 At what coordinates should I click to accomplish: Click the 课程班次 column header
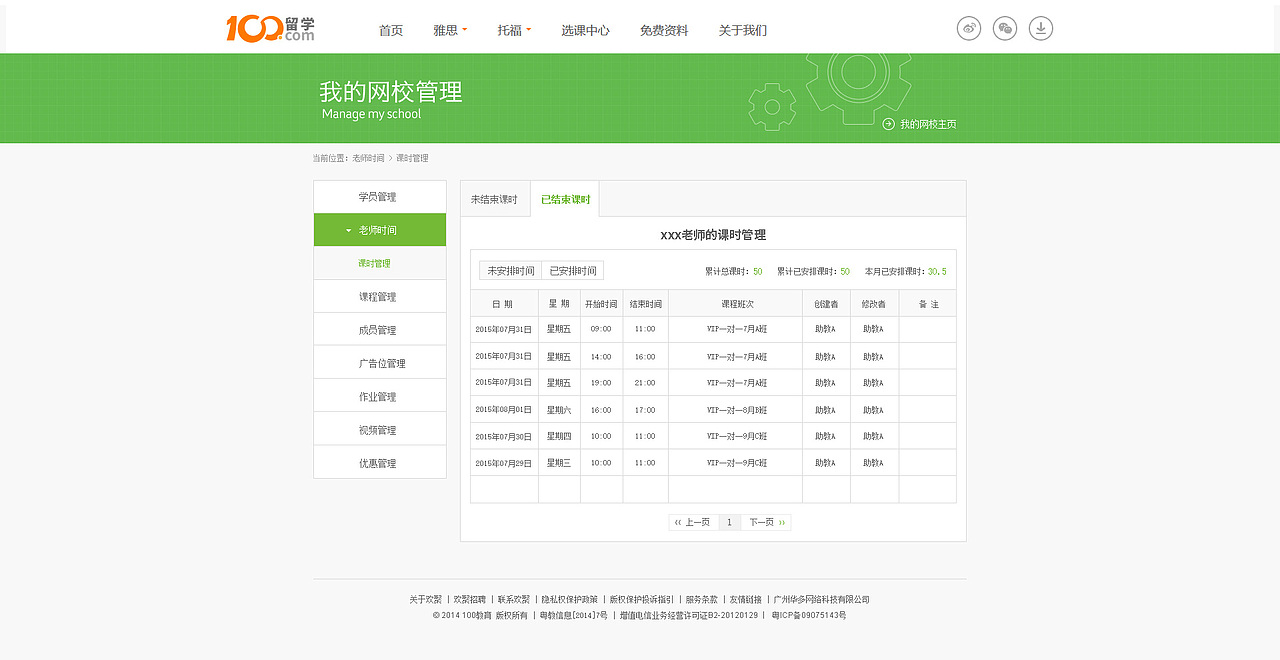click(x=736, y=304)
